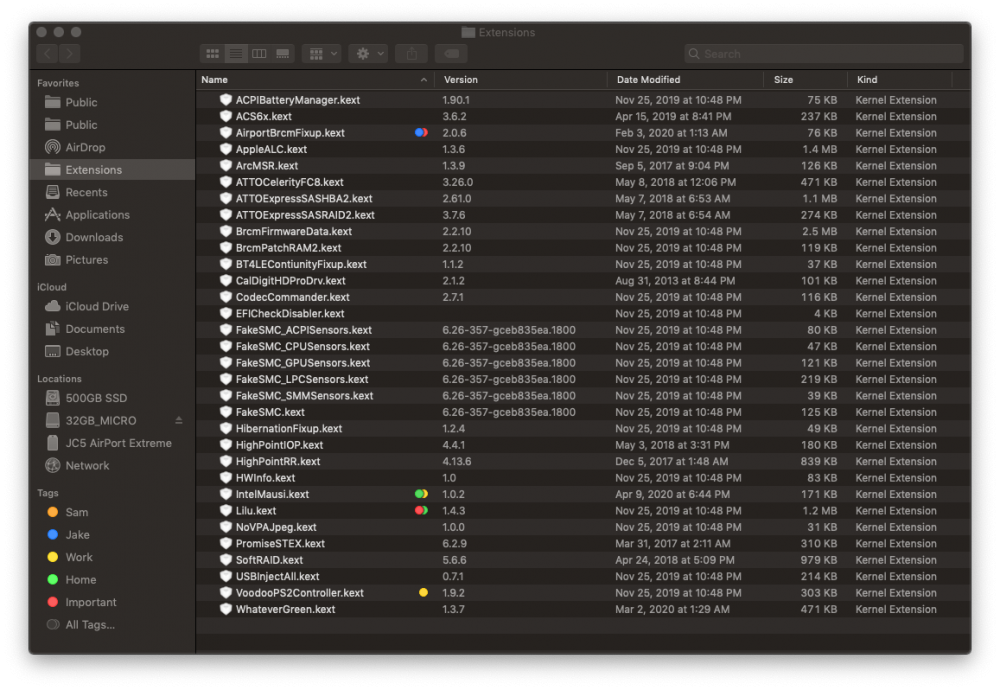Open the gear Action dropdown menu
The width and height of the screenshot is (1000, 690).
pos(367,53)
